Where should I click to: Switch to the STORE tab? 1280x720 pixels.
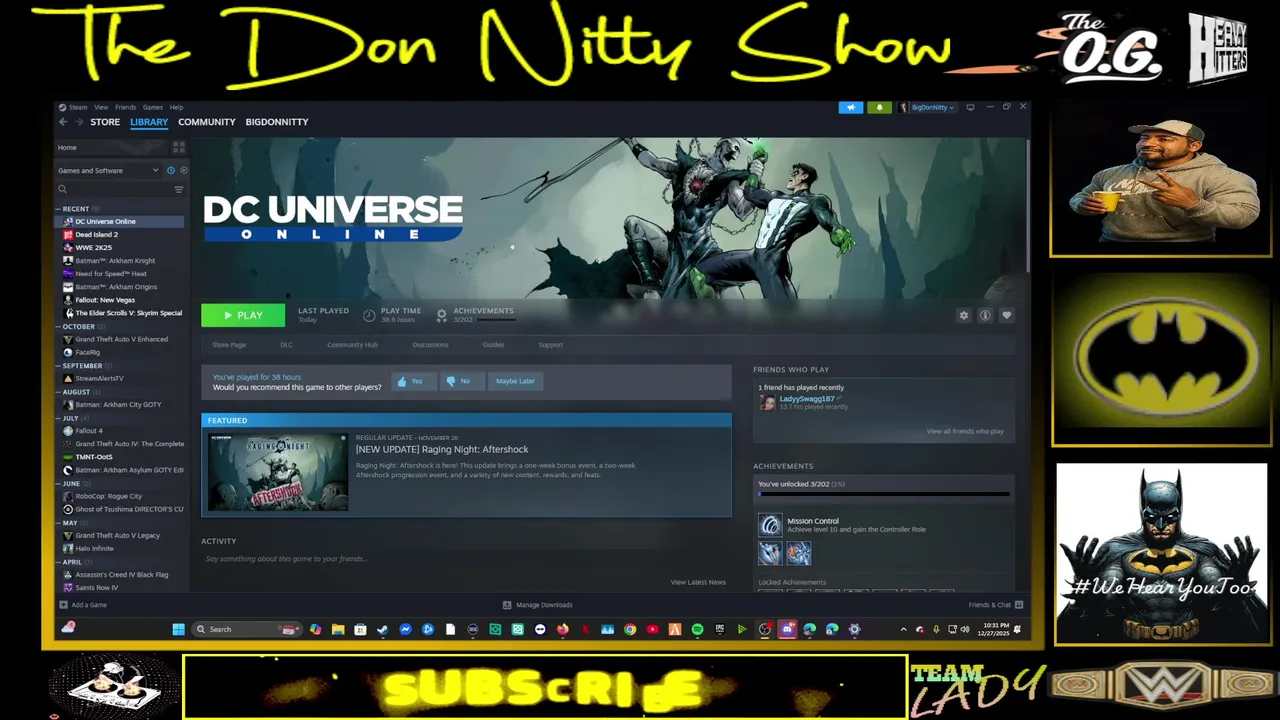pyautogui.click(x=105, y=122)
